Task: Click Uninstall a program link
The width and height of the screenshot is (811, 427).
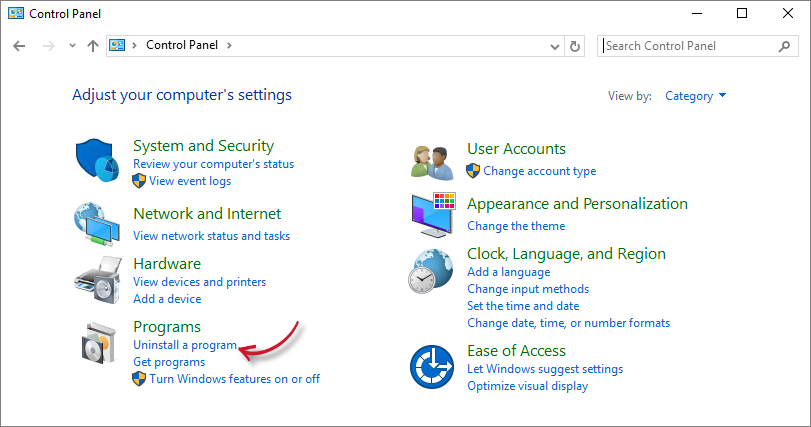Action: click(185, 345)
